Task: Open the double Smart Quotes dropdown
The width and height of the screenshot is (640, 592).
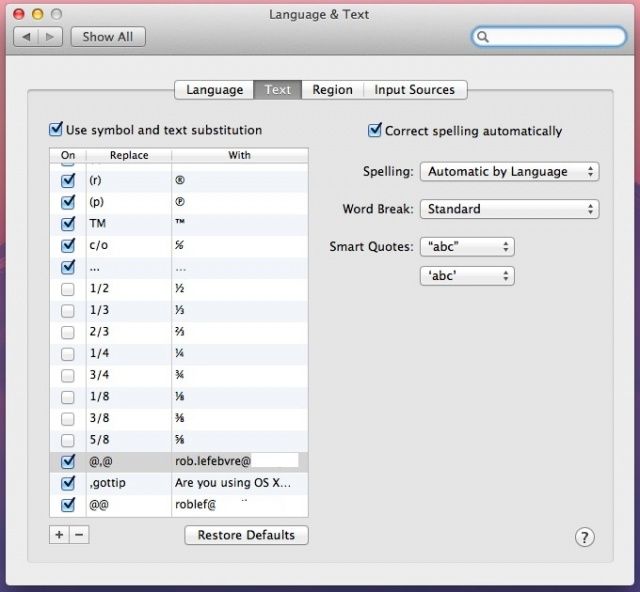Action: [x=466, y=247]
